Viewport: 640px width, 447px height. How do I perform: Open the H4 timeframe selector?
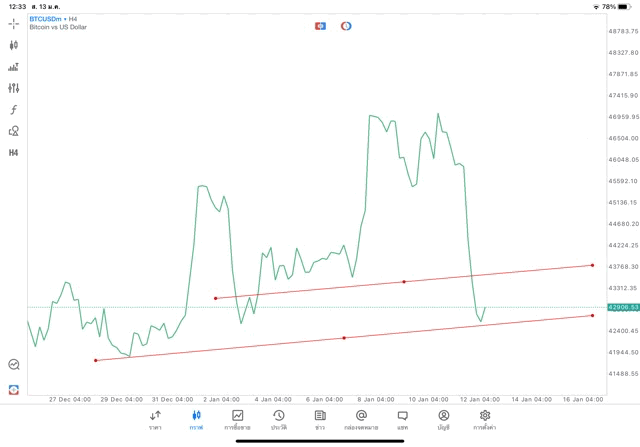pyautogui.click(x=14, y=153)
